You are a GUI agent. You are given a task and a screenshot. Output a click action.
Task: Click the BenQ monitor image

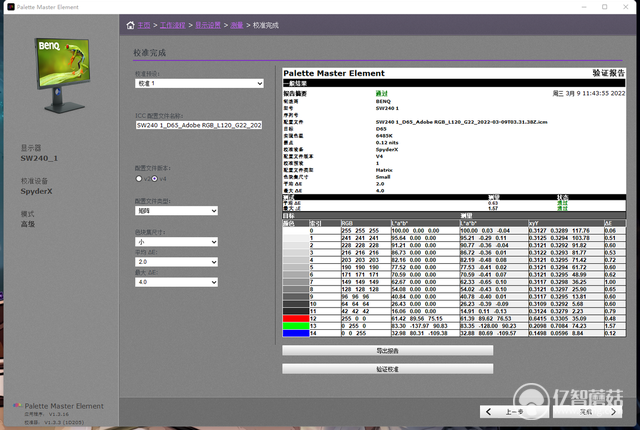[63, 75]
